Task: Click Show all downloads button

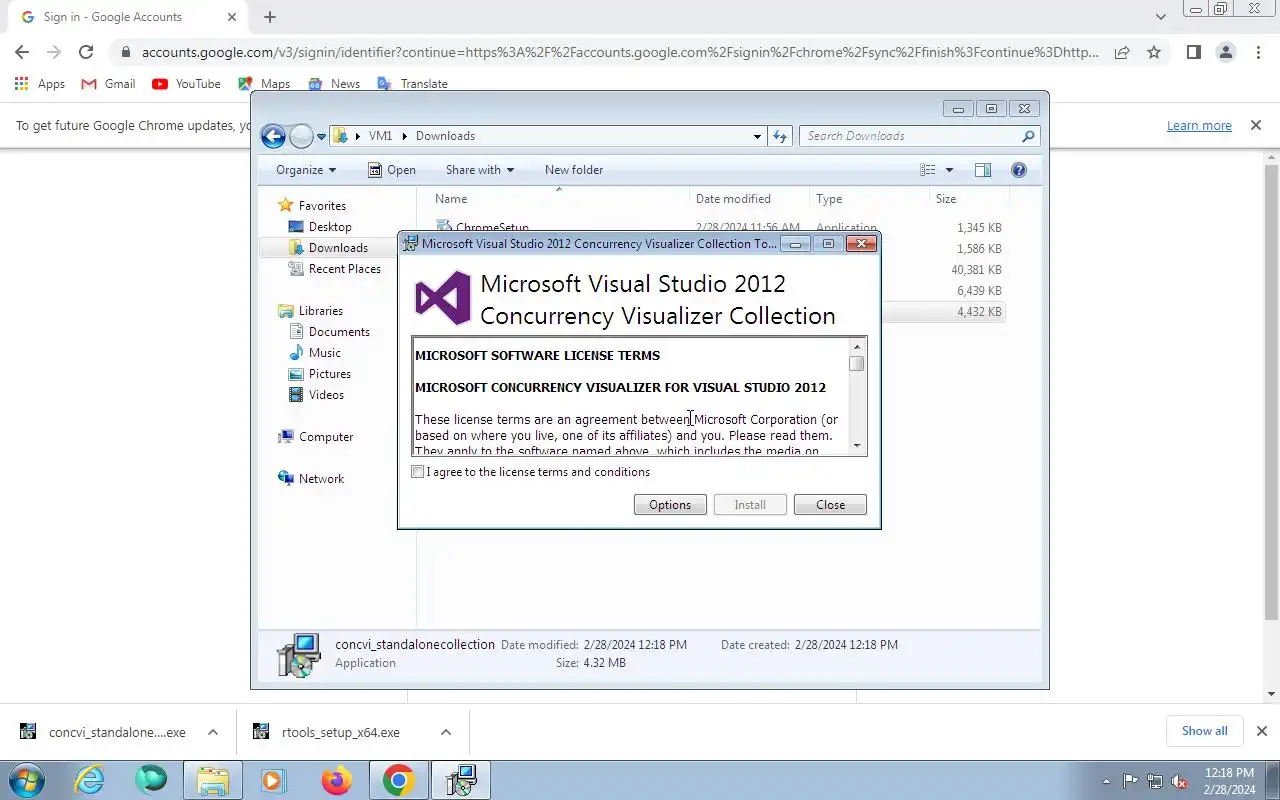Action: [x=1204, y=731]
